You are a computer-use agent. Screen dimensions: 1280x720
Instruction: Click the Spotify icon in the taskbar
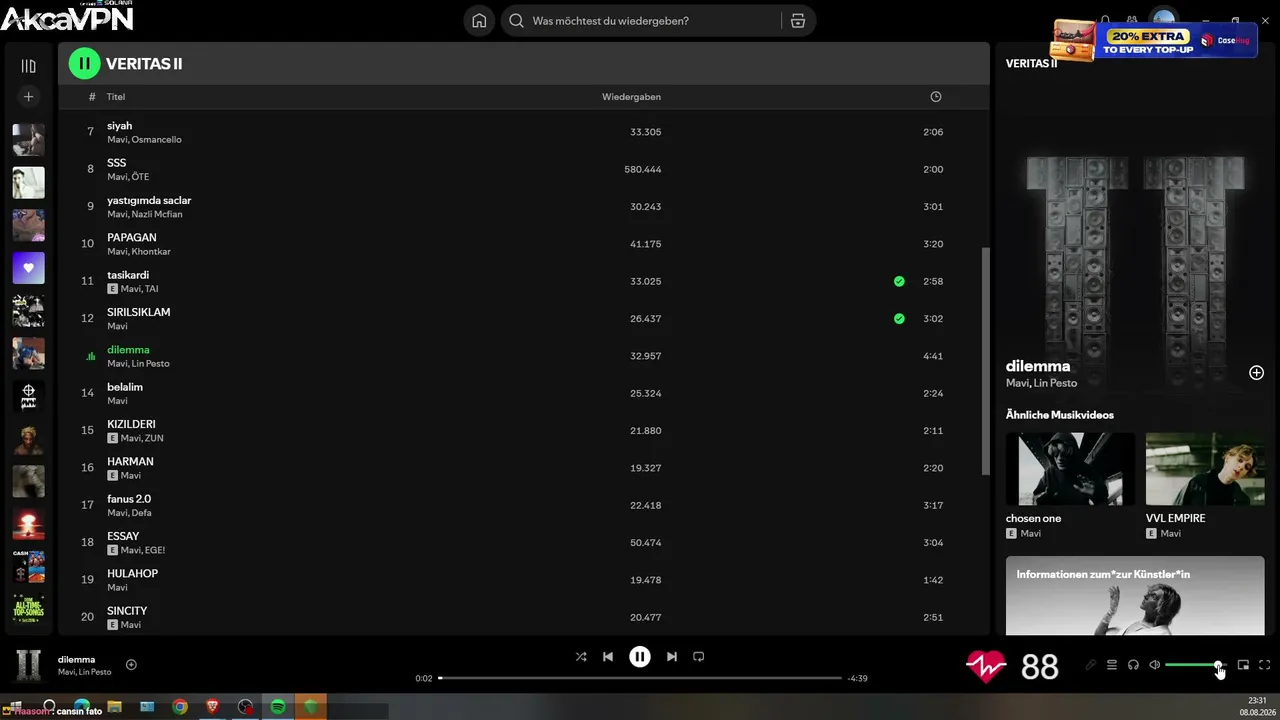pos(278,707)
